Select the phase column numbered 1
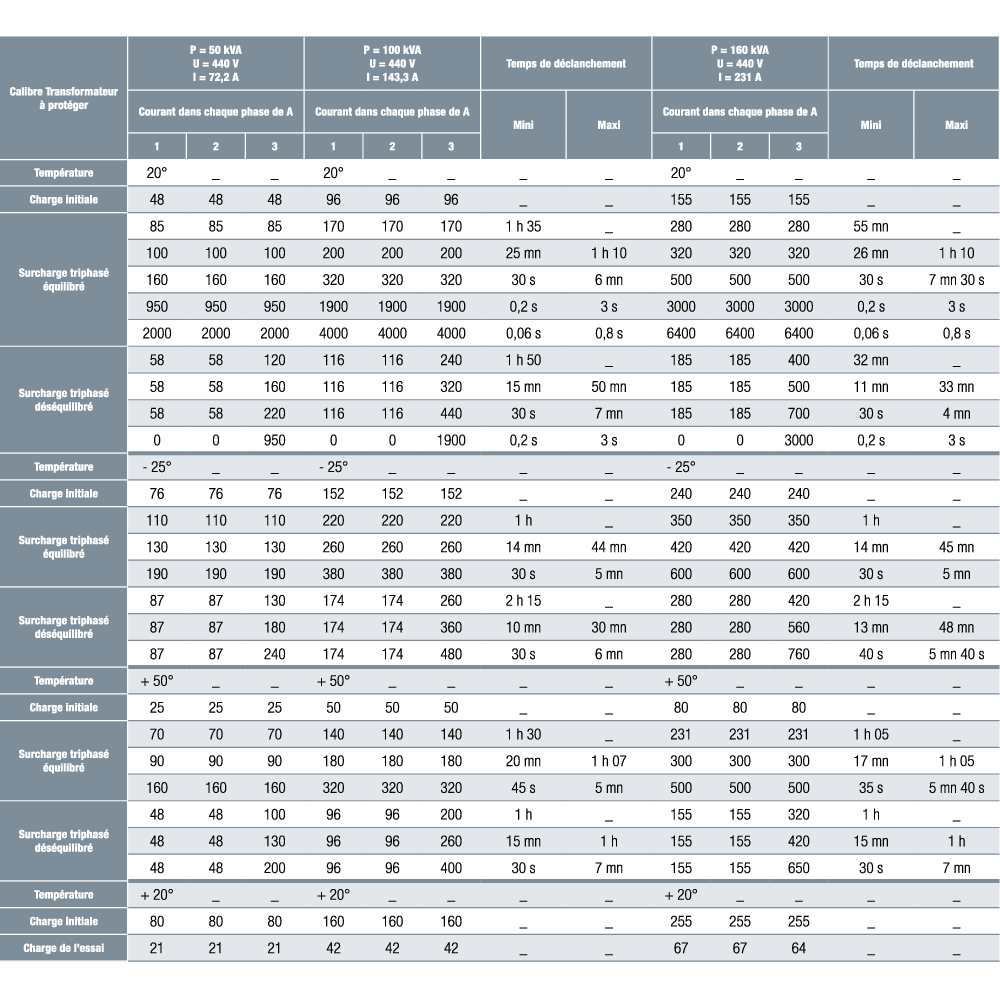The image size is (1000, 1000). click(157, 145)
